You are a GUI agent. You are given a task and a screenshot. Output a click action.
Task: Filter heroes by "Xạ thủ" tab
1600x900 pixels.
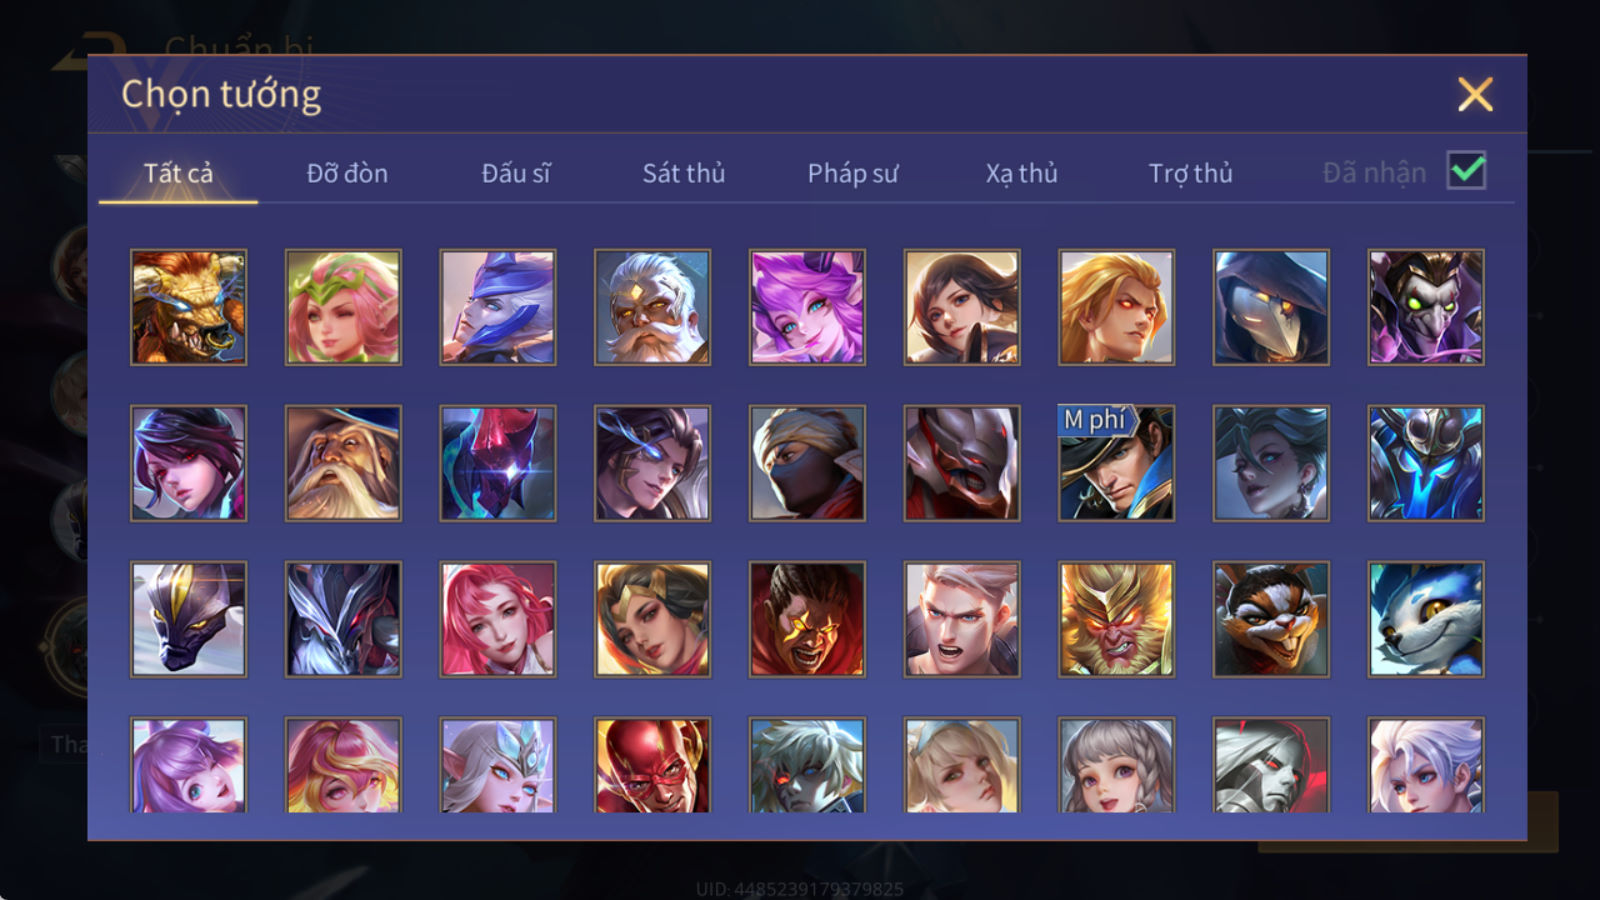pos(1021,173)
